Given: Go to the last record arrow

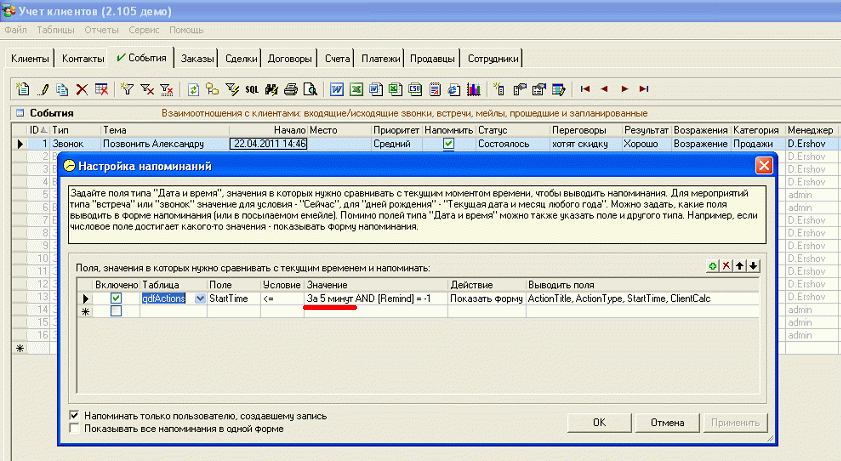Looking at the screenshot, I should click(644, 88).
